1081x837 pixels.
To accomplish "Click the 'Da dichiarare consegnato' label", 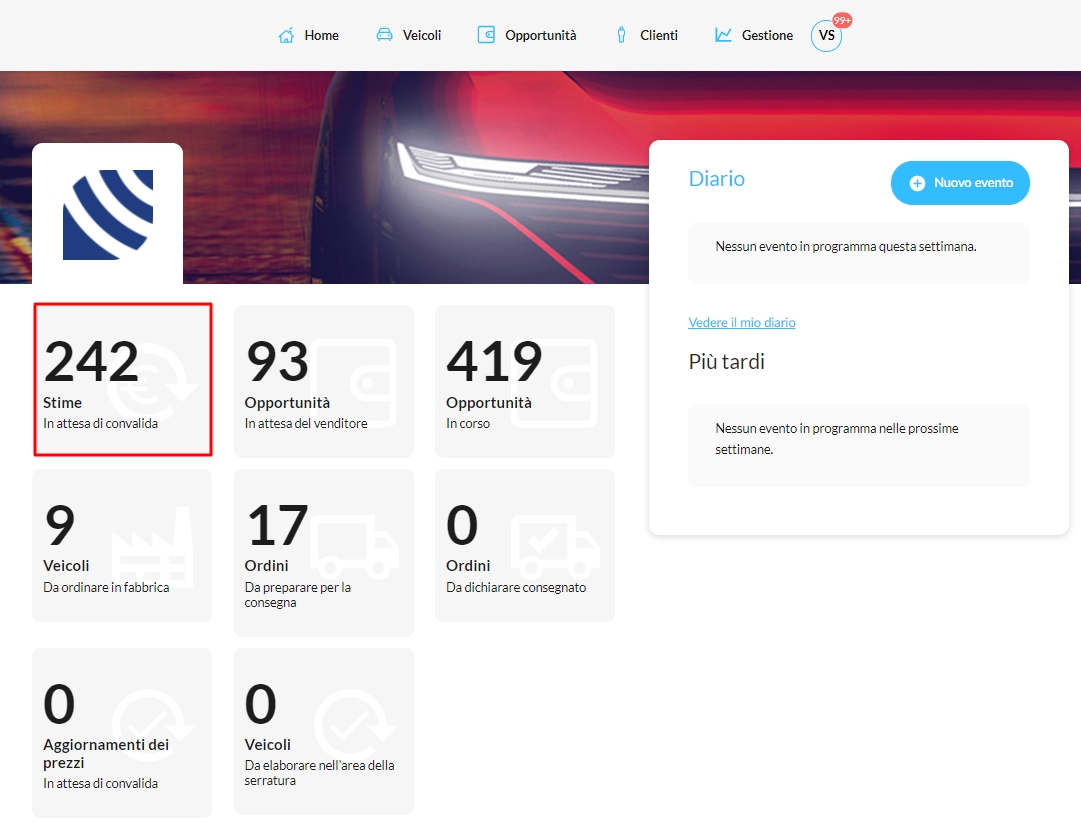I will pyautogui.click(x=516, y=587).
